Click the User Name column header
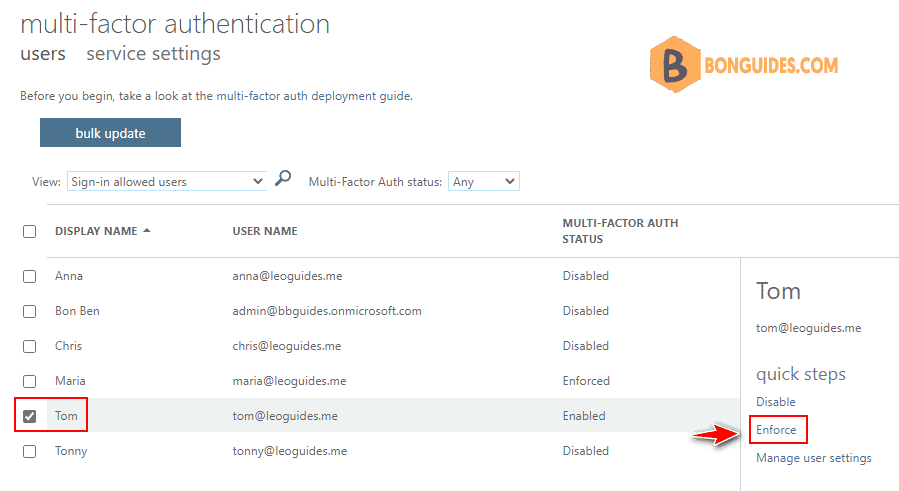 click(265, 231)
